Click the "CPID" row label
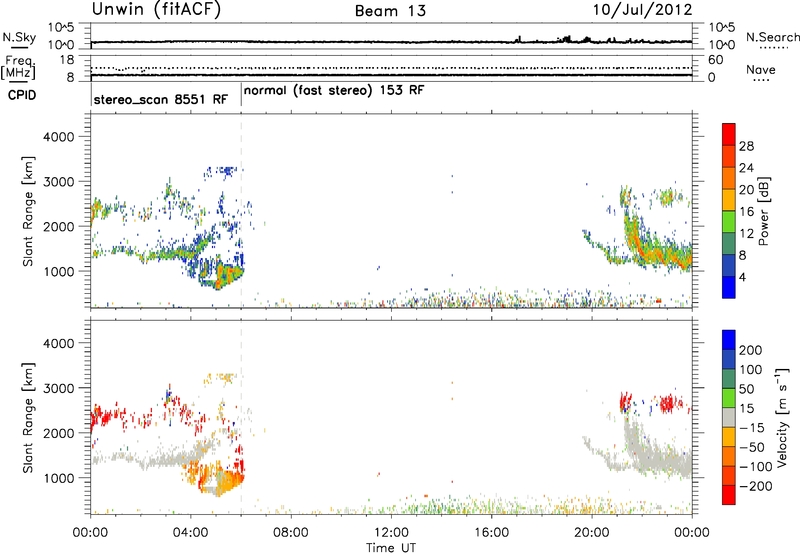The height and width of the screenshot is (554, 800). pos(22,95)
